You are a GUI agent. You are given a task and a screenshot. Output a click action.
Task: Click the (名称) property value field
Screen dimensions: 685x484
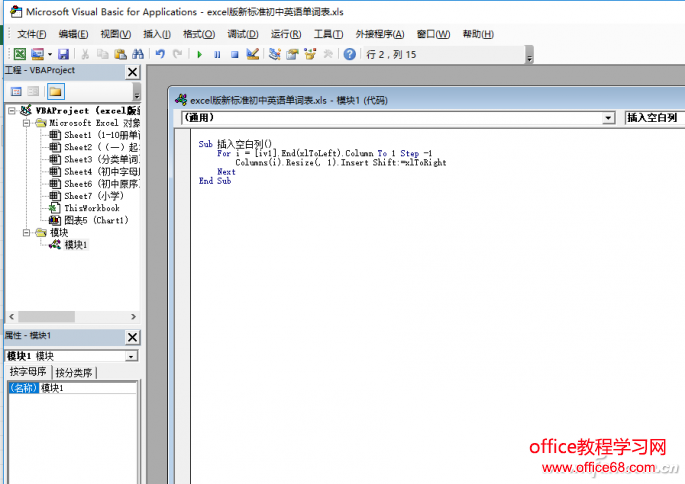coord(88,388)
